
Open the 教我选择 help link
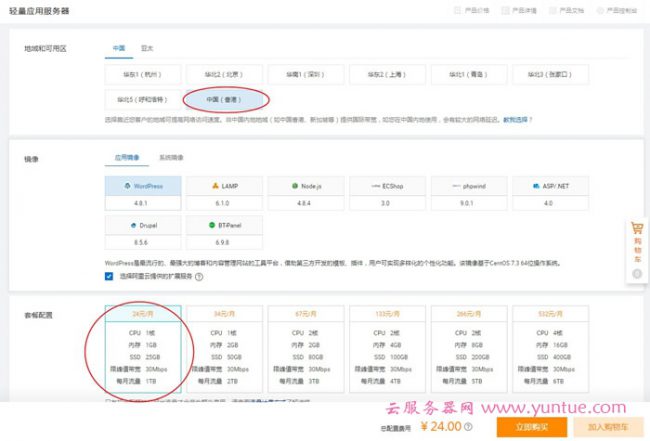click(515, 119)
